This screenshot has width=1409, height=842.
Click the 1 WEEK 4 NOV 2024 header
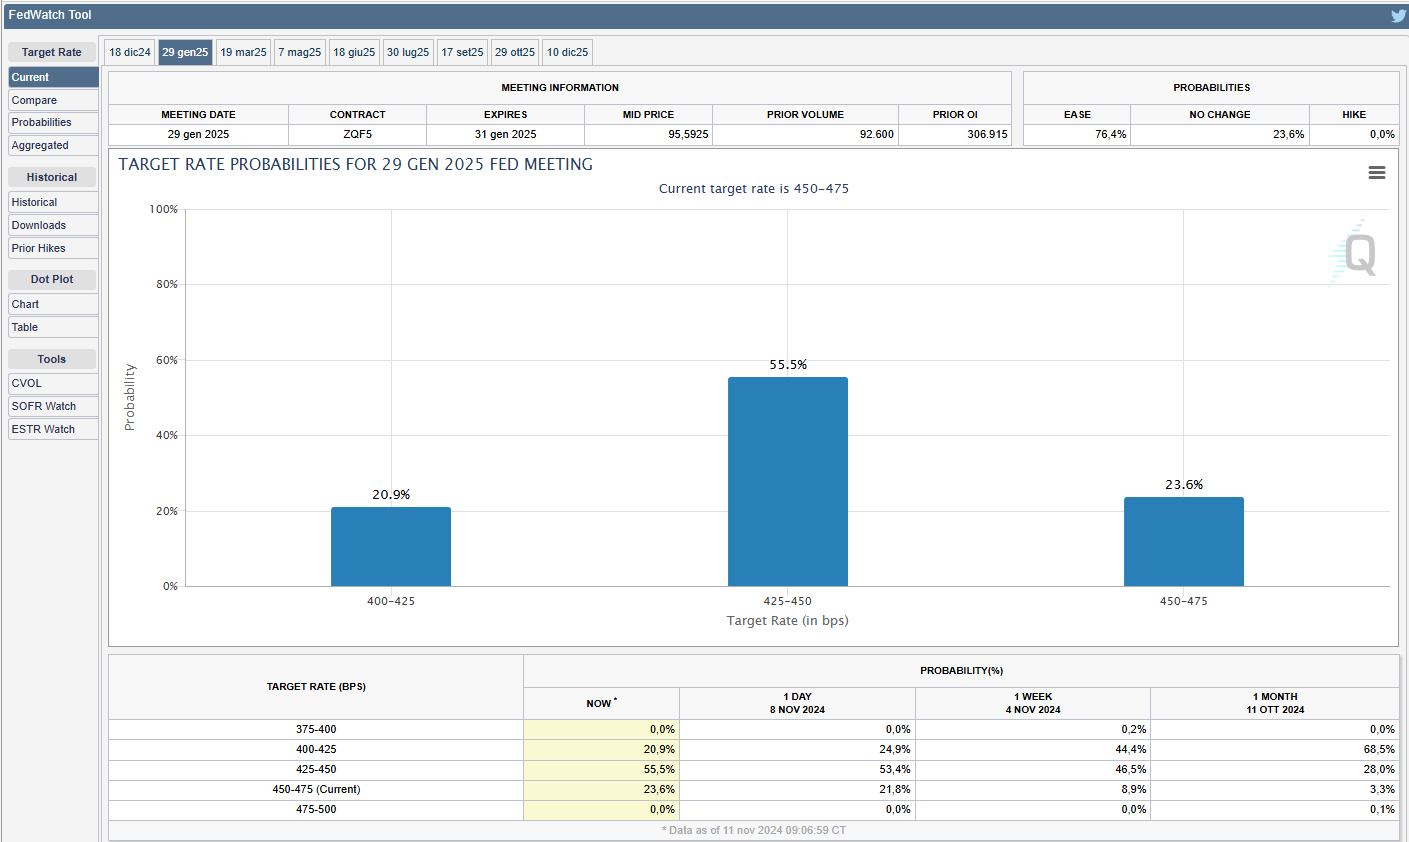pyautogui.click(x=1033, y=703)
